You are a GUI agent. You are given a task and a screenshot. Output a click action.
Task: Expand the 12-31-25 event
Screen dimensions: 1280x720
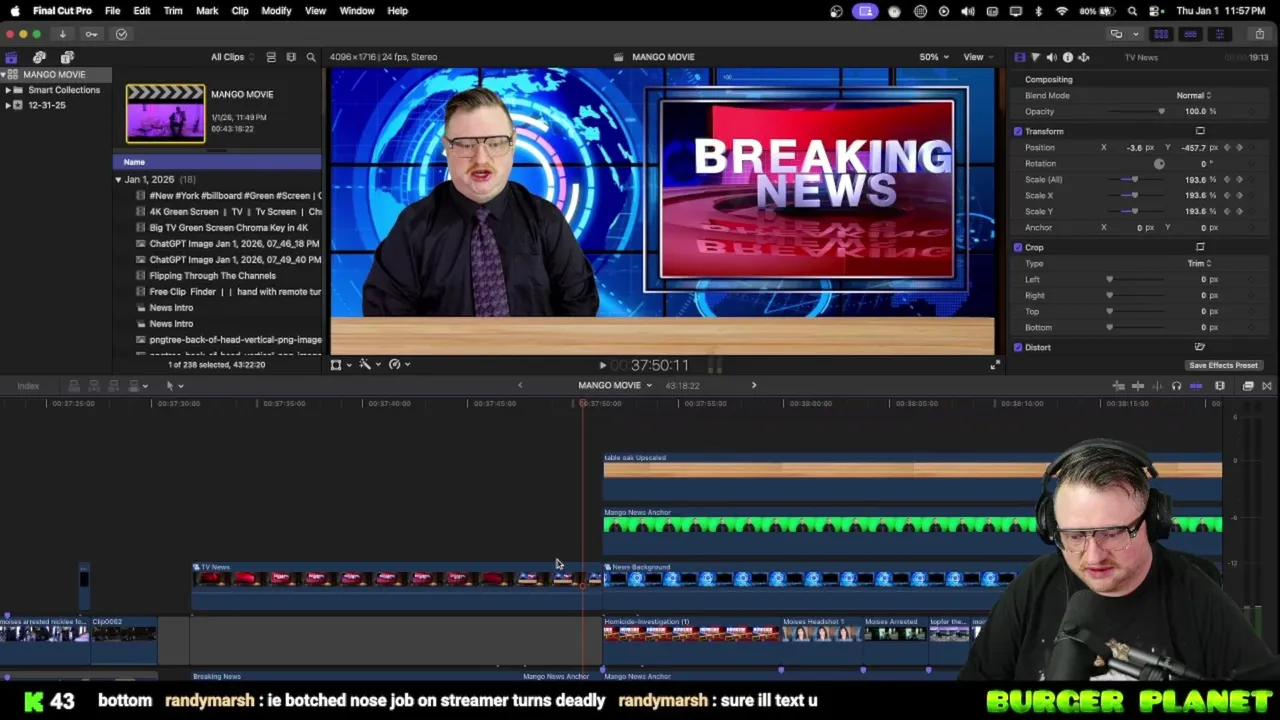(8, 105)
